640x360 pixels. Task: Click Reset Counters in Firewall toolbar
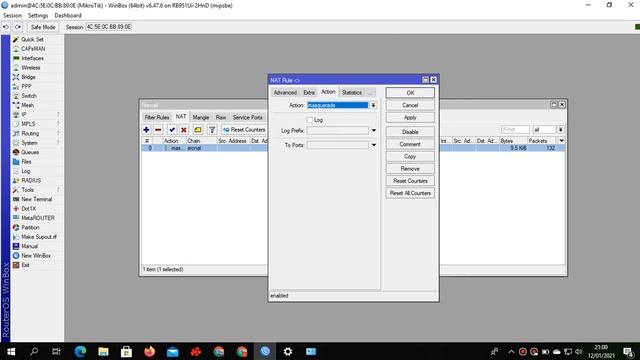(244, 130)
